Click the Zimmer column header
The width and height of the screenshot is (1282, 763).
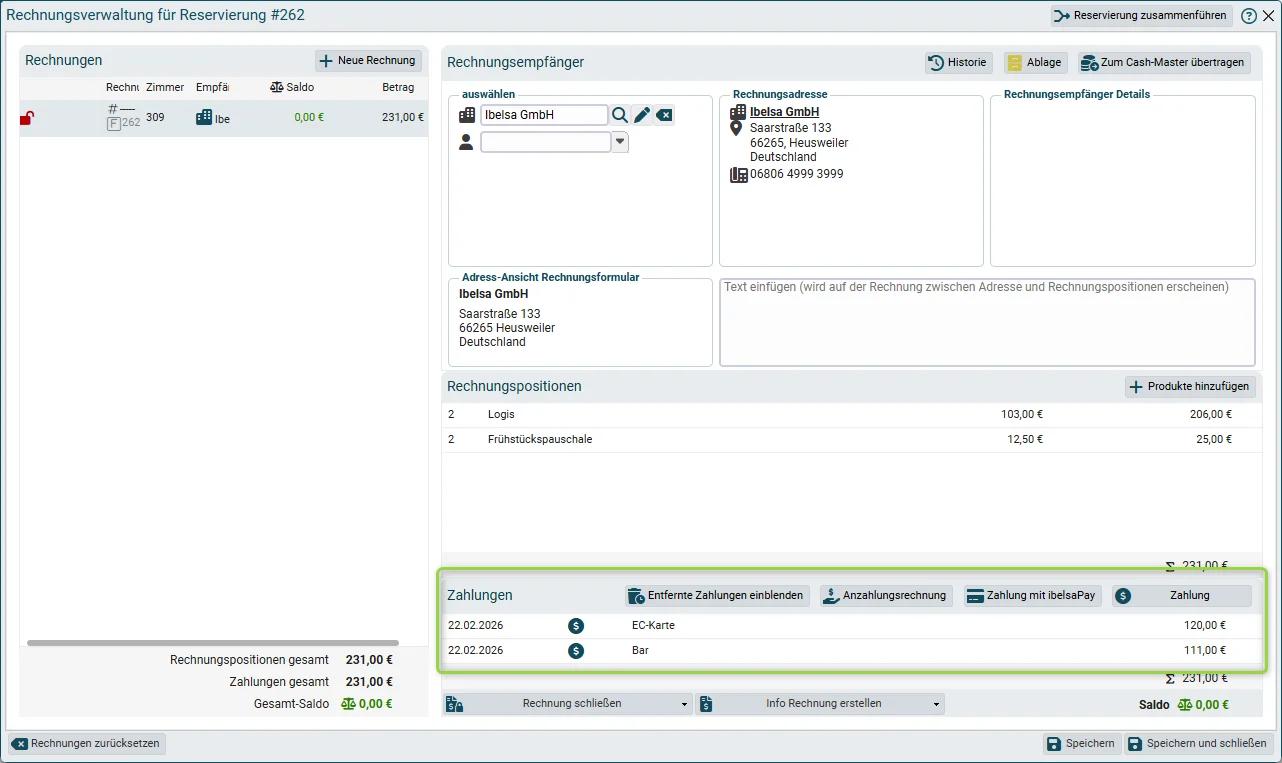[x=165, y=88]
